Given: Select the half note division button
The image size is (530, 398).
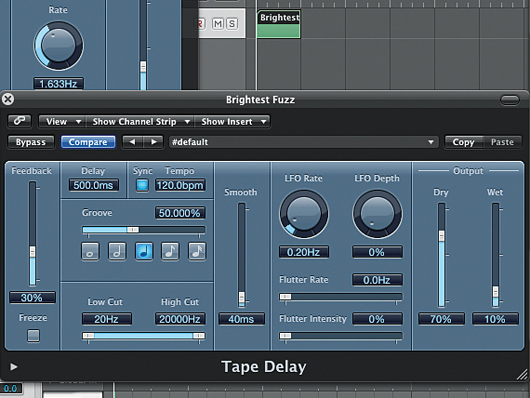Looking at the screenshot, I should pyautogui.click(x=117, y=251).
